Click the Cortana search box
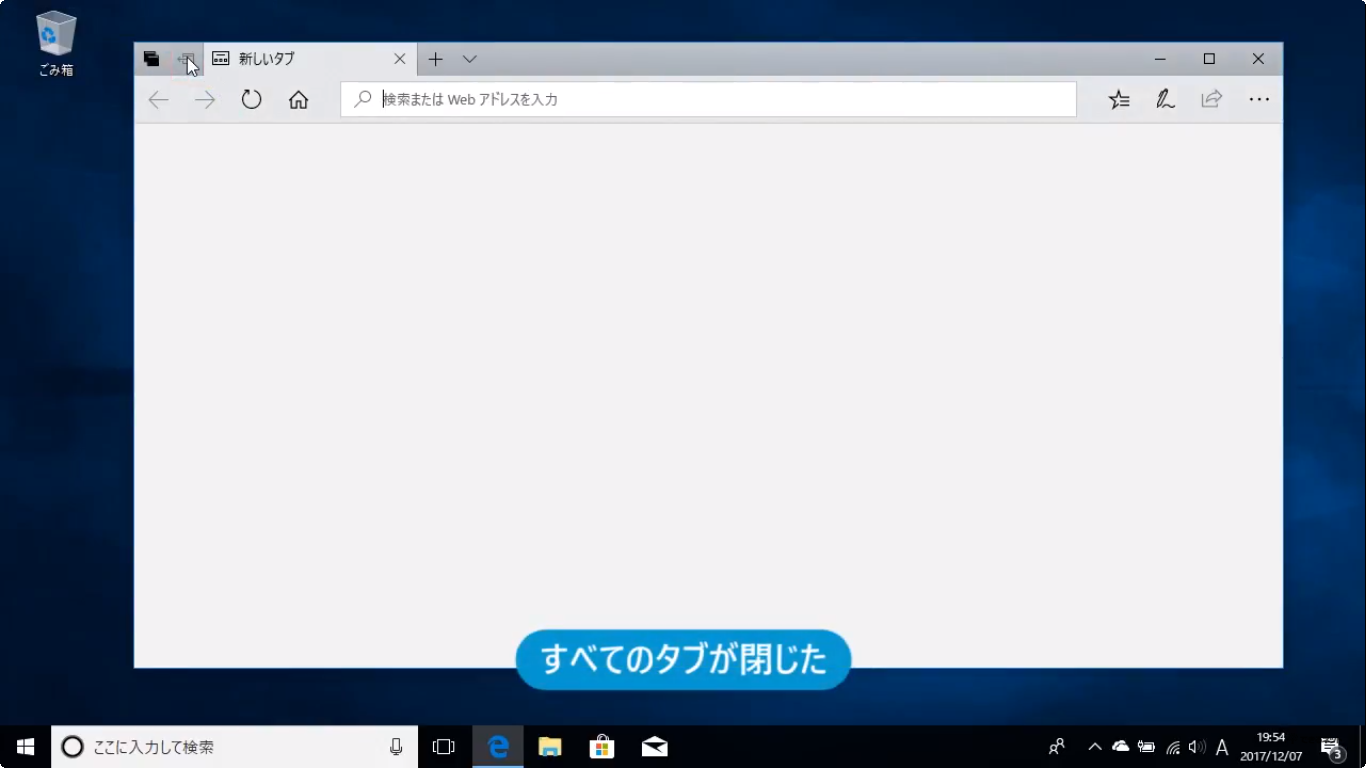1366x768 pixels. pos(234,747)
